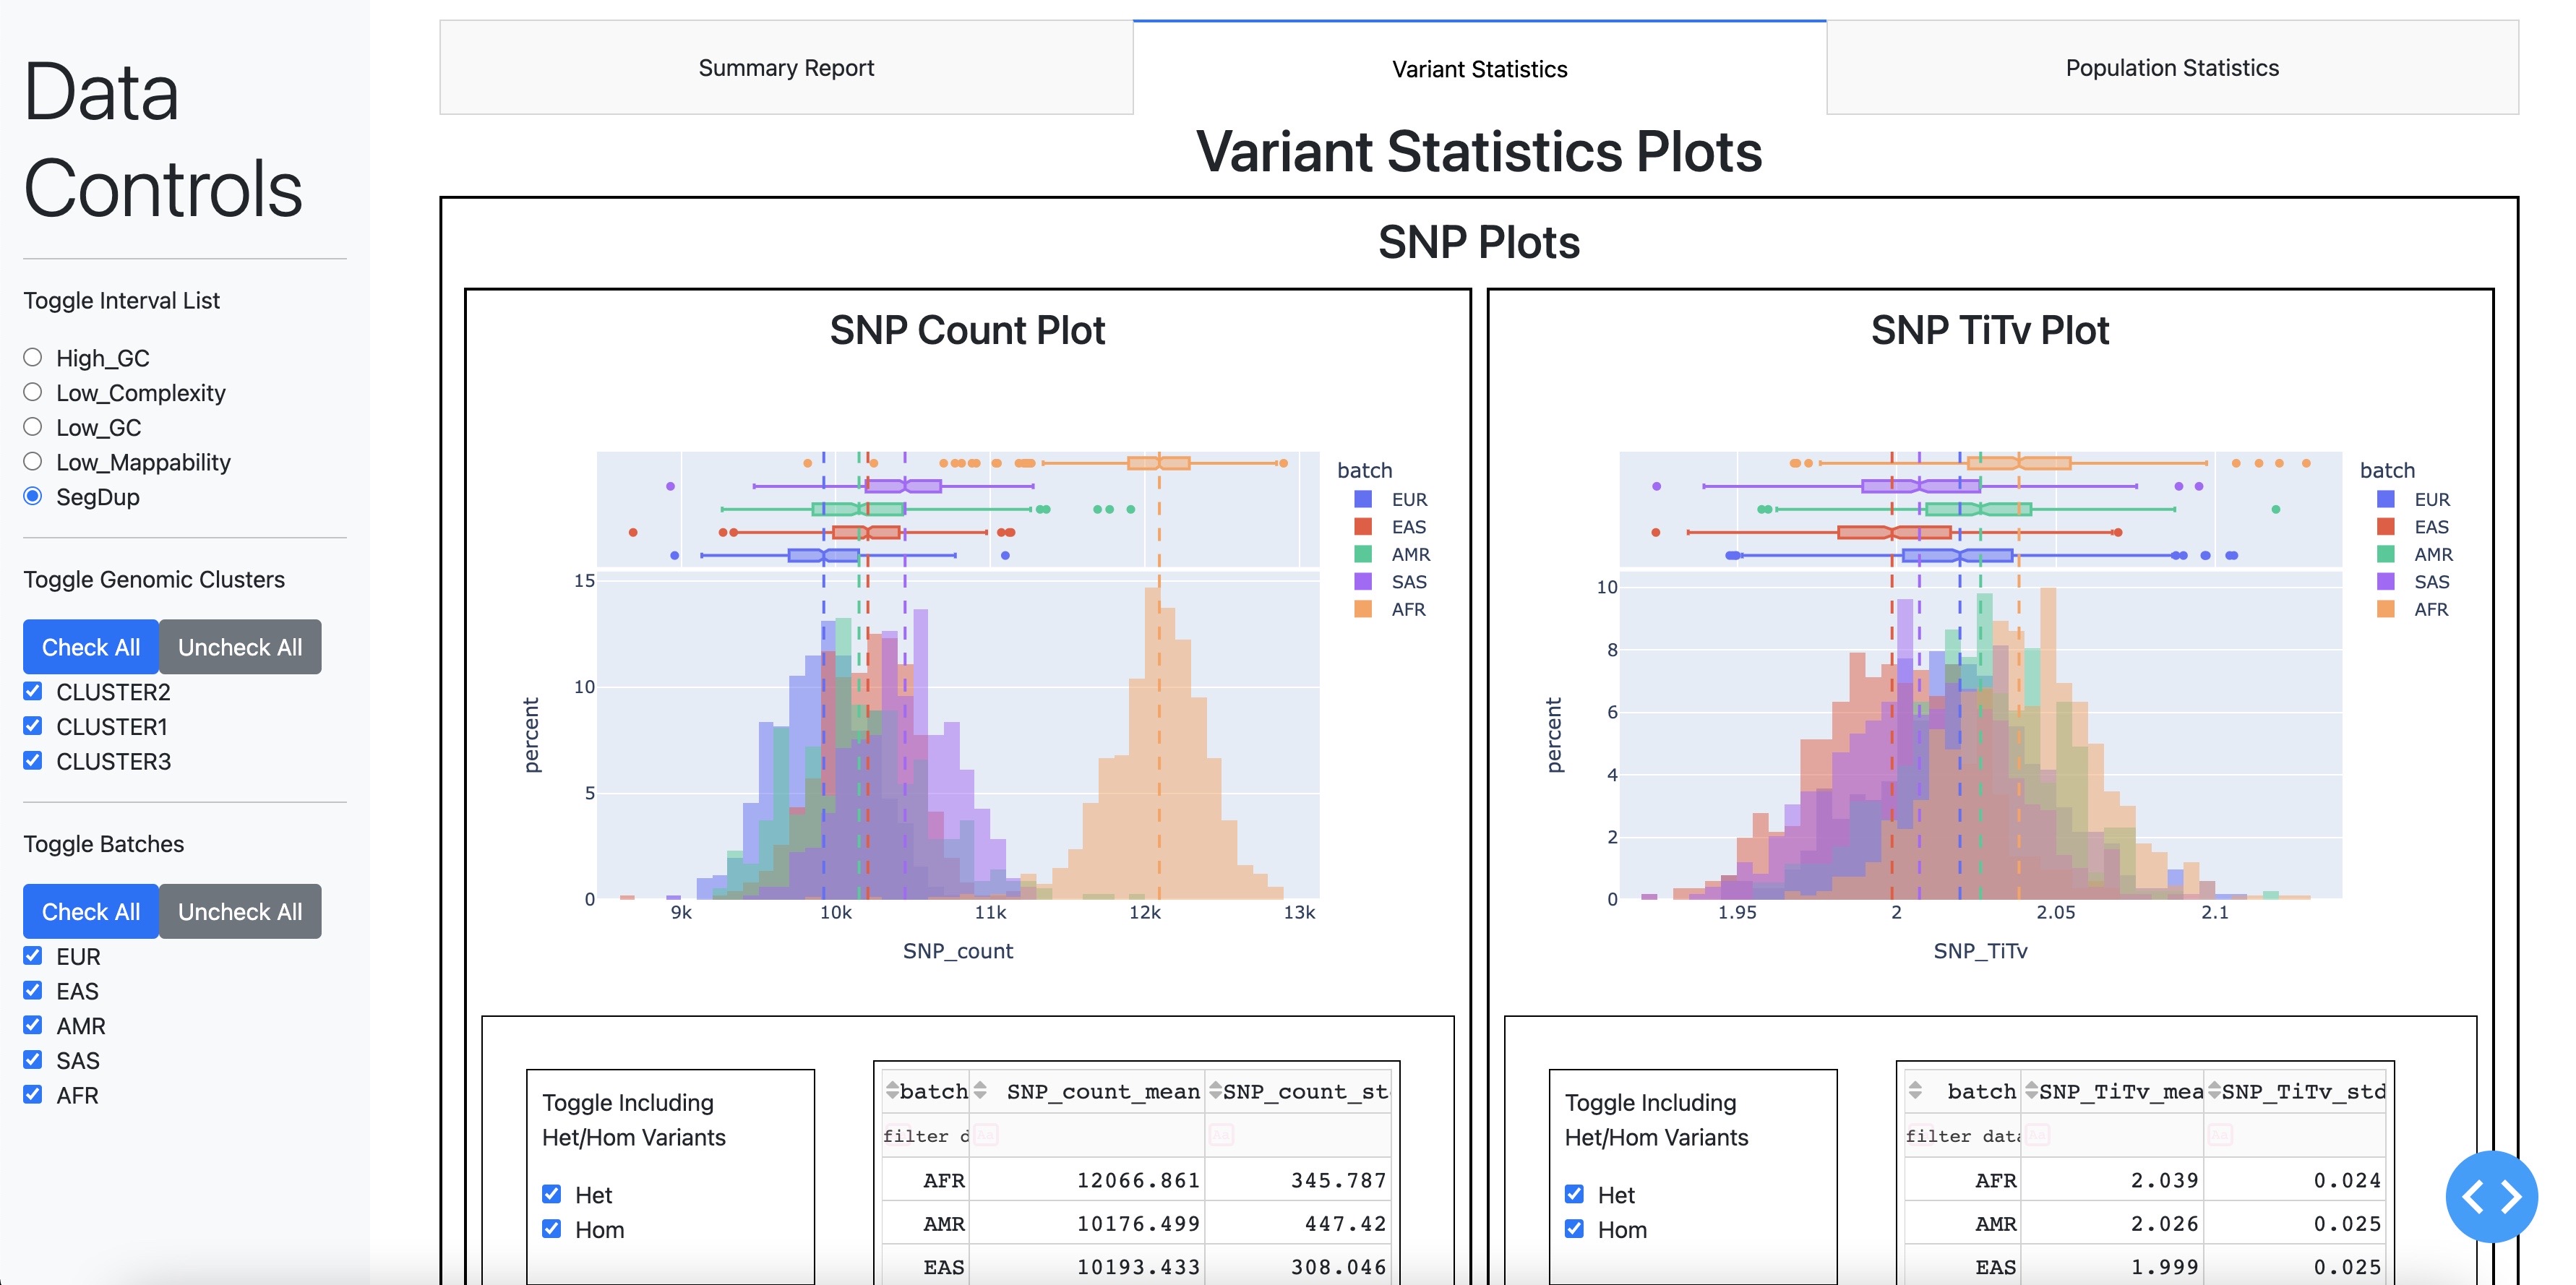Click Check All under Toggle Genomic Clusters
Viewport: 2576px width, 1285px height.
coord(90,647)
